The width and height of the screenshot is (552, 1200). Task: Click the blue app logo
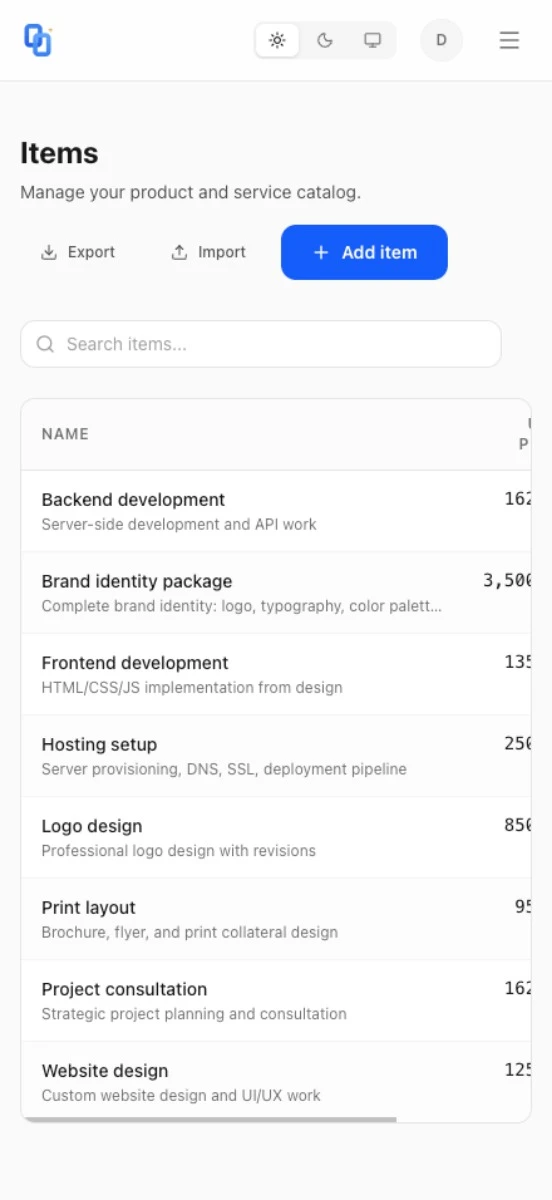[37, 40]
